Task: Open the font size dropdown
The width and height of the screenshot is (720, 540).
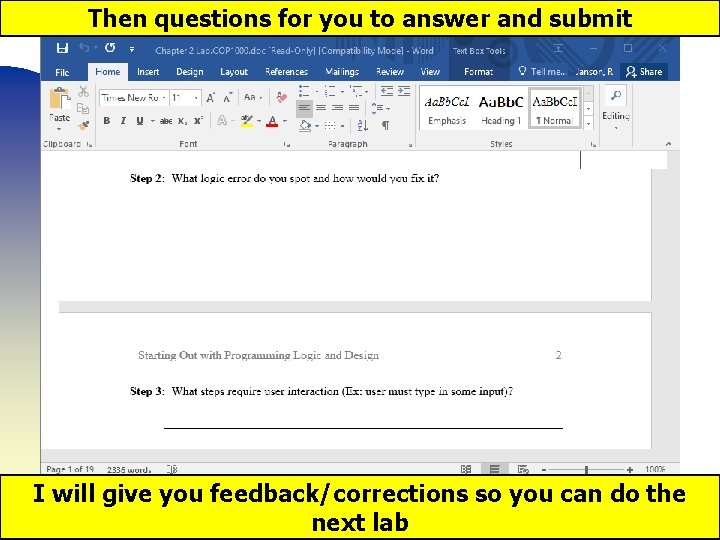Action: coord(196,98)
